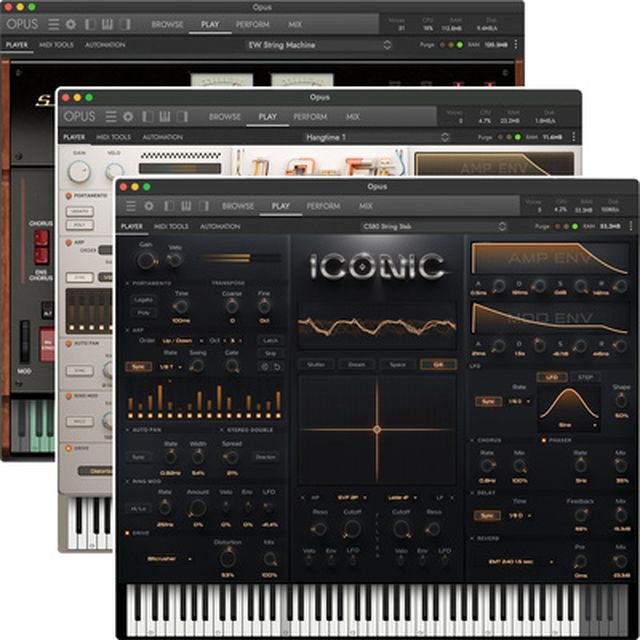The image size is (640, 640).
Task: Toggle the left panel icon in the front window
Action: 168,206
